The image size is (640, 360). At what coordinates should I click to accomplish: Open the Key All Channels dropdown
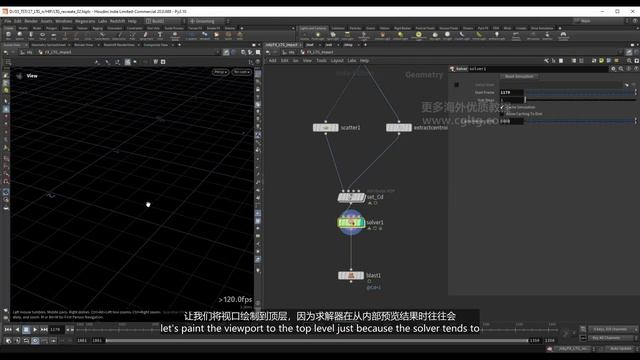point(613,338)
